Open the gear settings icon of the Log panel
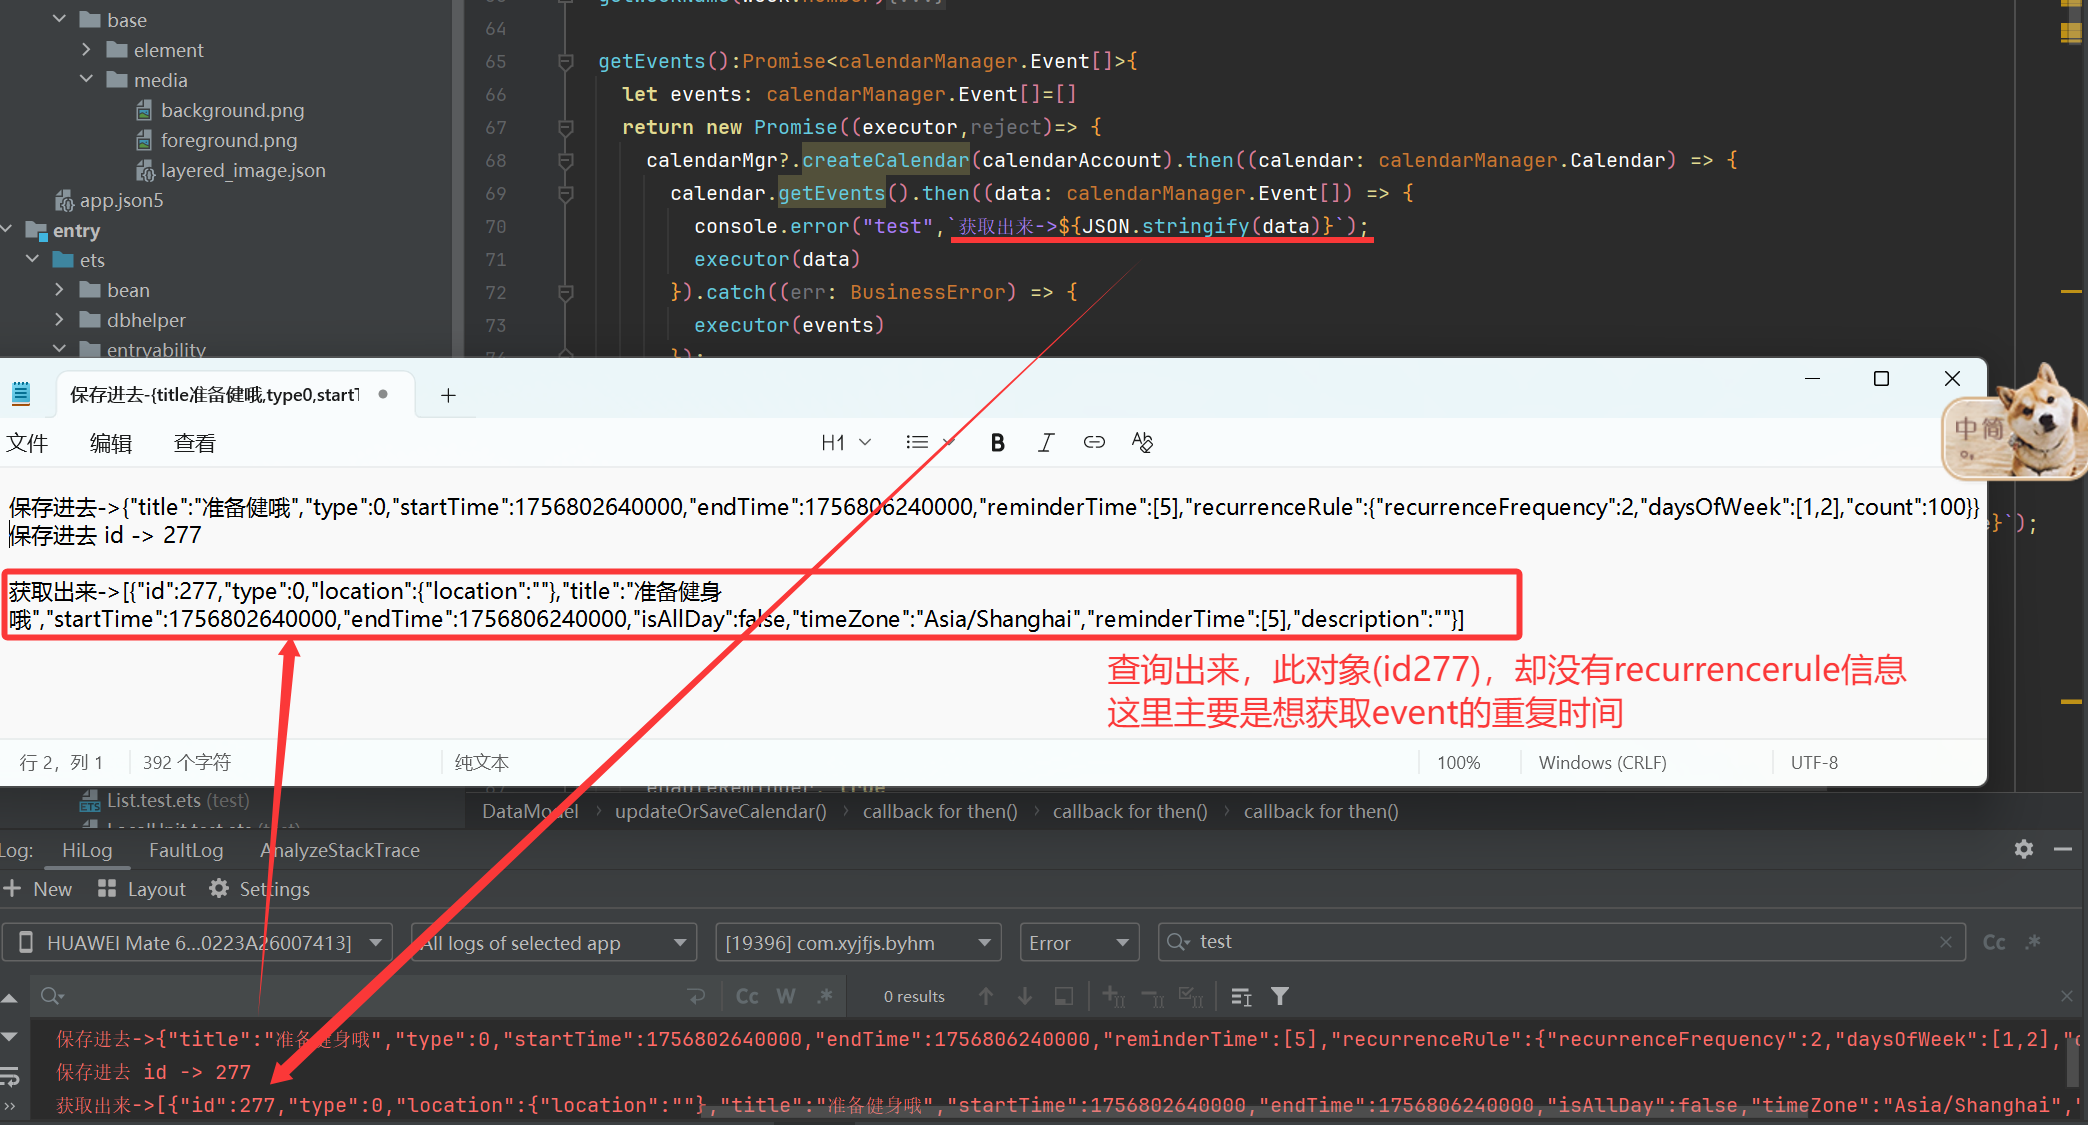2088x1125 pixels. pyautogui.click(x=2024, y=849)
